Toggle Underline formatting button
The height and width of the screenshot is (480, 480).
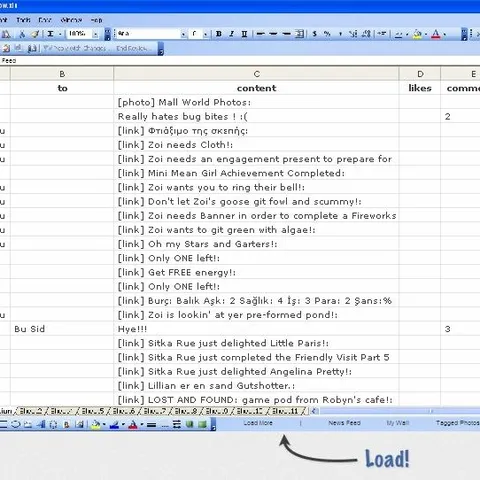(x=244, y=34)
